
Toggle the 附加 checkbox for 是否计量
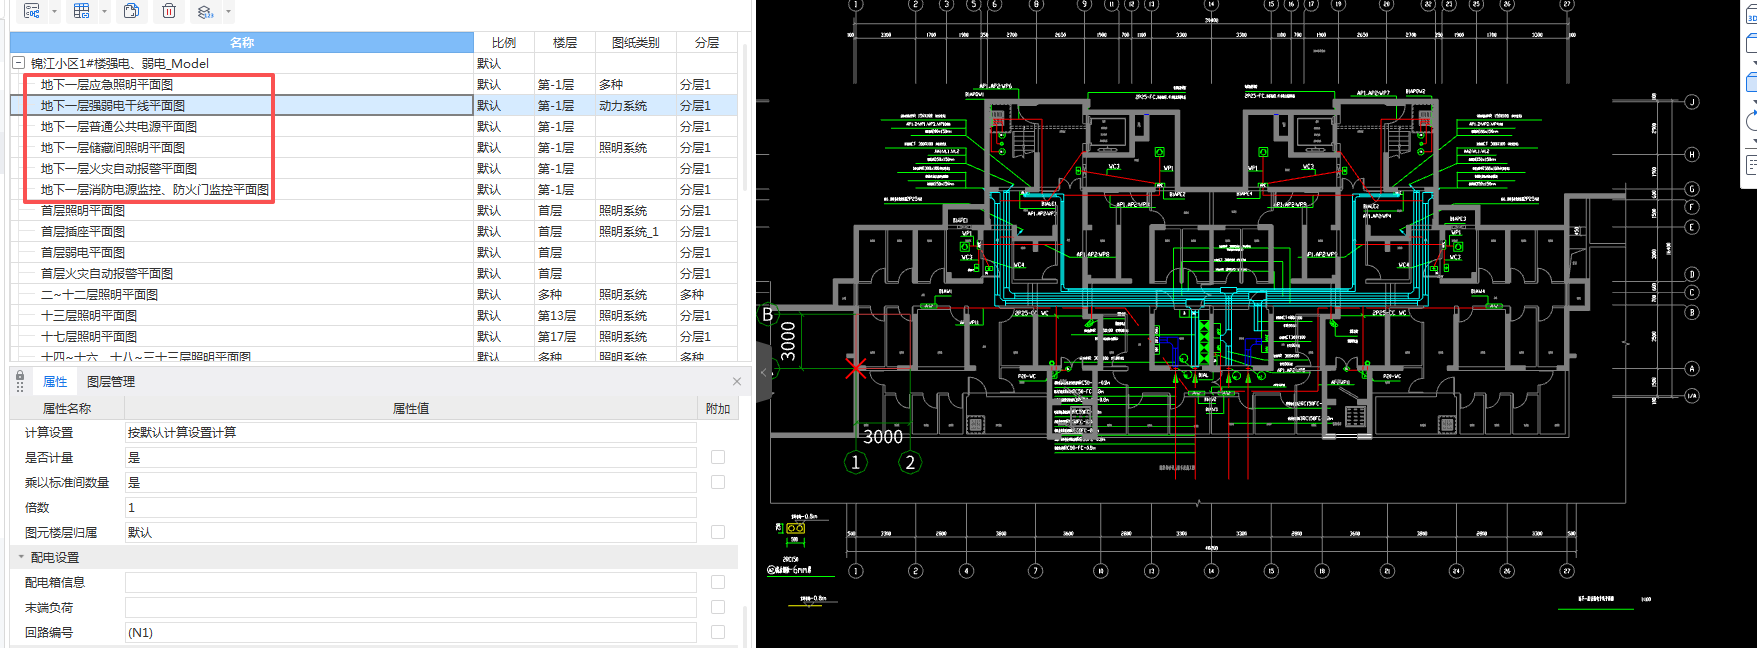718,457
